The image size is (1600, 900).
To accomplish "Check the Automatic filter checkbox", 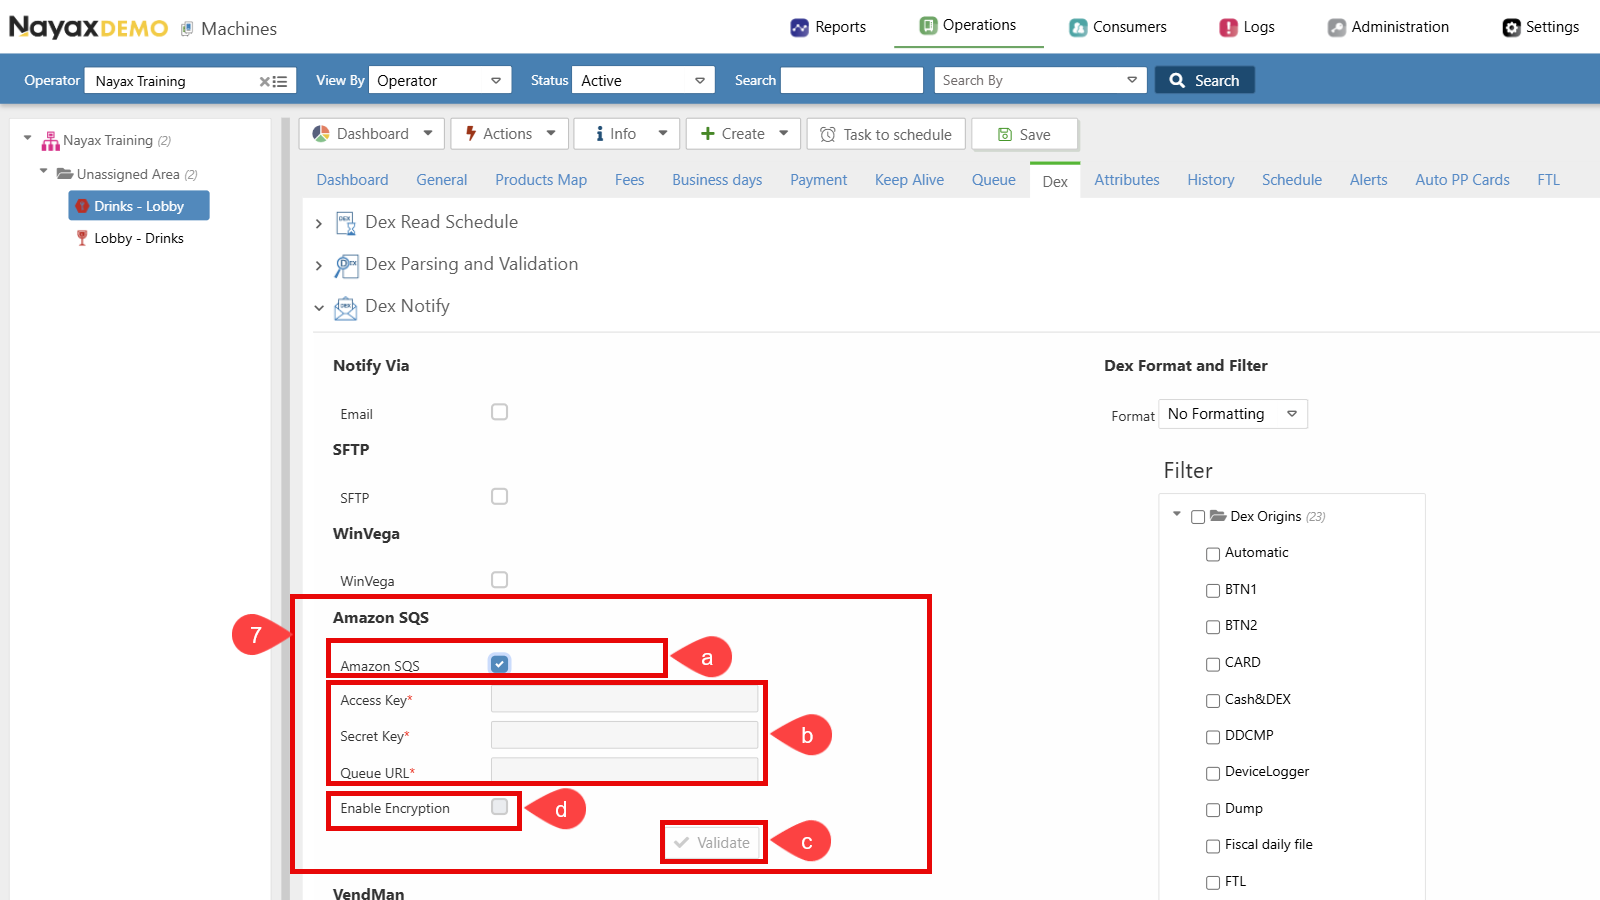I will point(1213,554).
